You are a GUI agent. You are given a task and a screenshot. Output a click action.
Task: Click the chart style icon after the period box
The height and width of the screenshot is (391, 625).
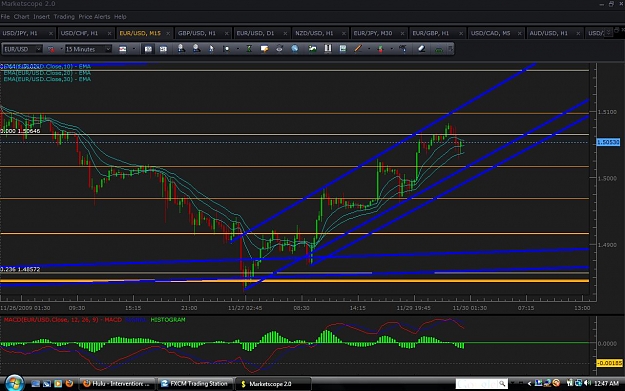click(x=123, y=49)
